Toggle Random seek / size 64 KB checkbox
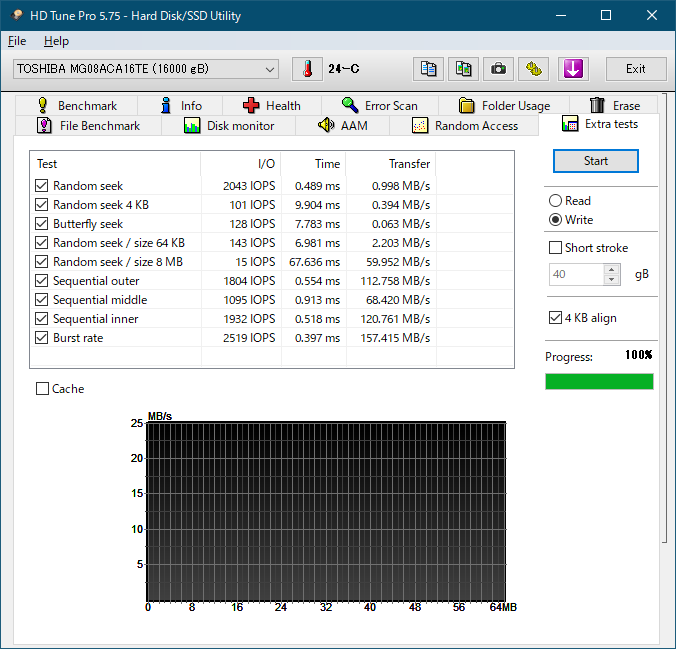Image resolution: width=676 pixels, height=649 pixels. click(x=41, y=243)
